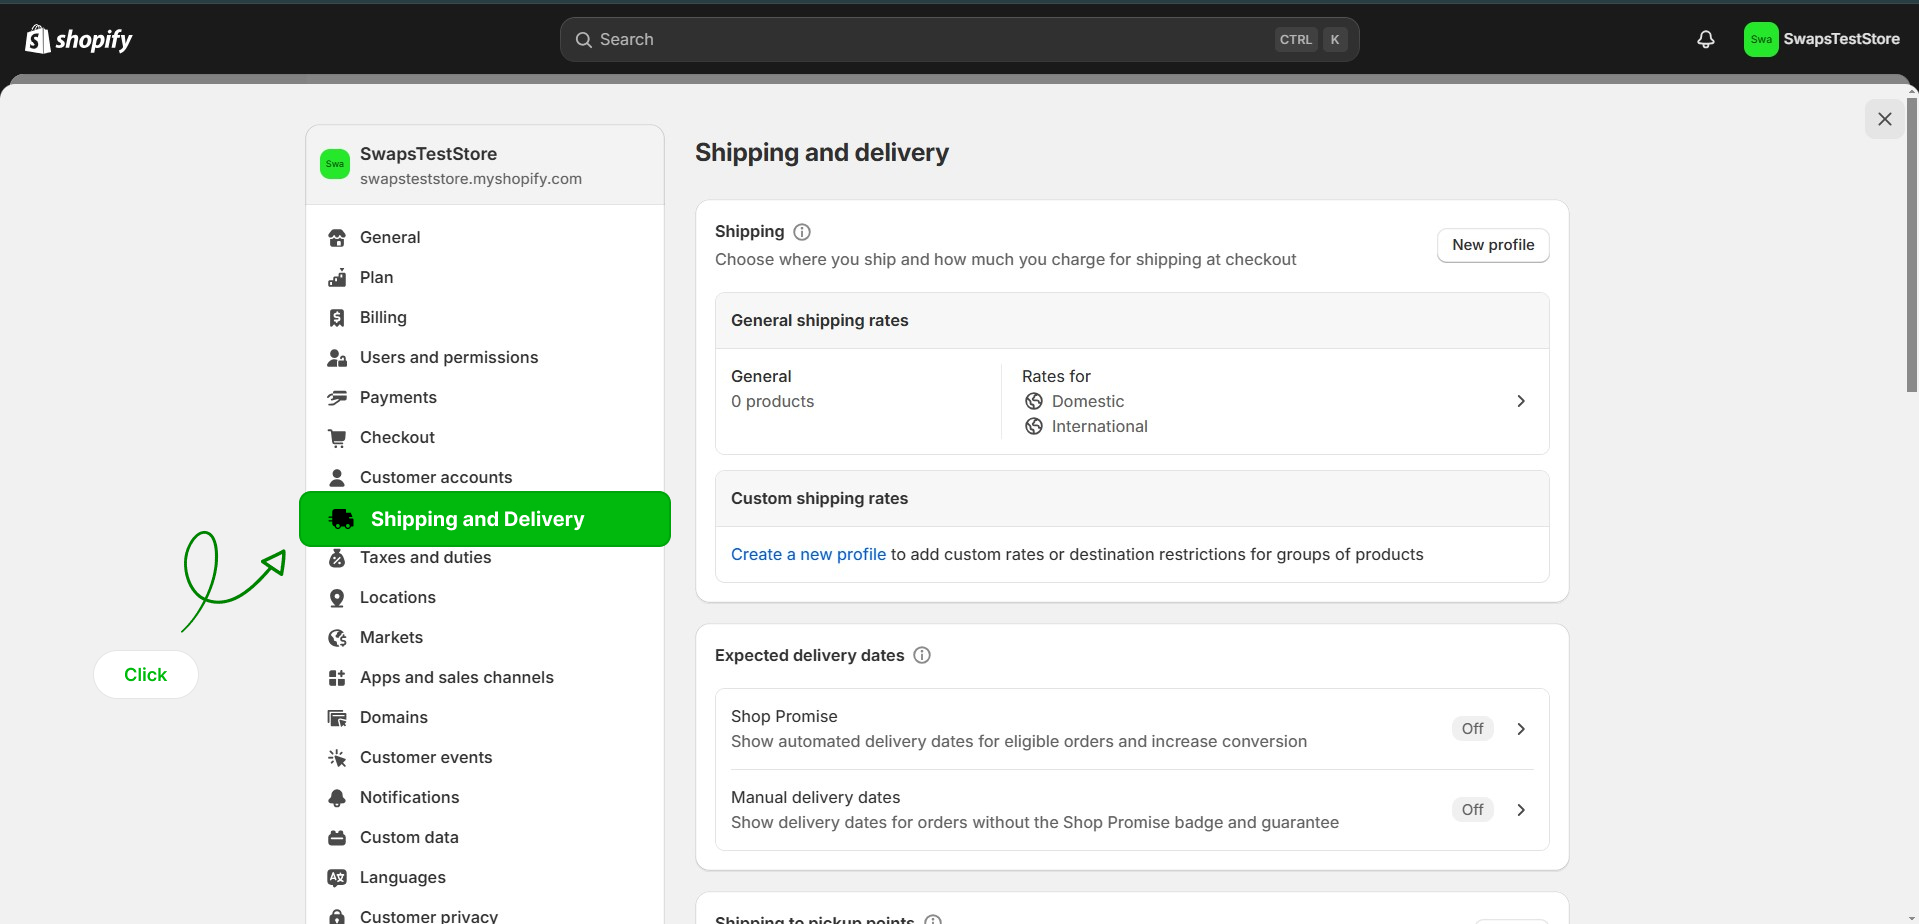
Task: Click the Search input field
Action: [x=959, y=40]
